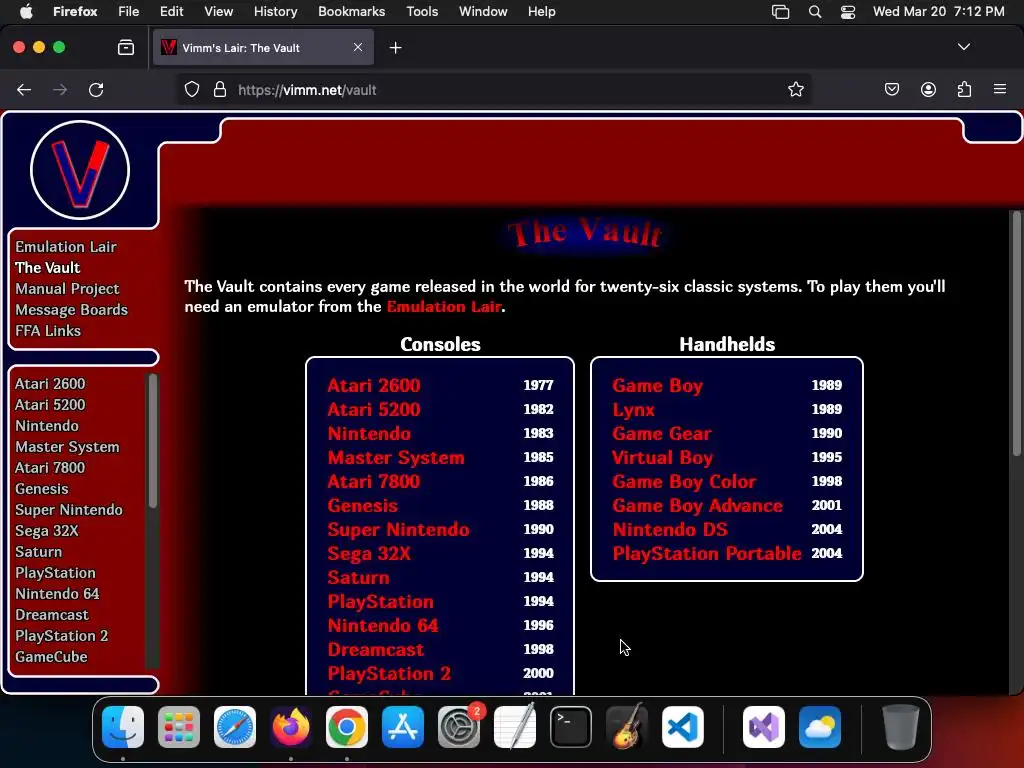Click Emulation Lair link in intro text
The width and height of the screenshot is (1024, 768).
coord(444,306)
